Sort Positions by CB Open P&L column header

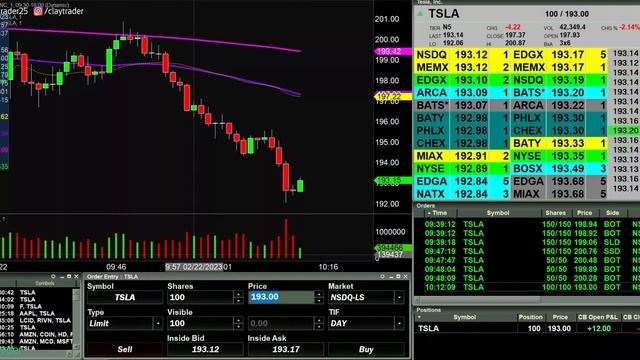[598, 317]
